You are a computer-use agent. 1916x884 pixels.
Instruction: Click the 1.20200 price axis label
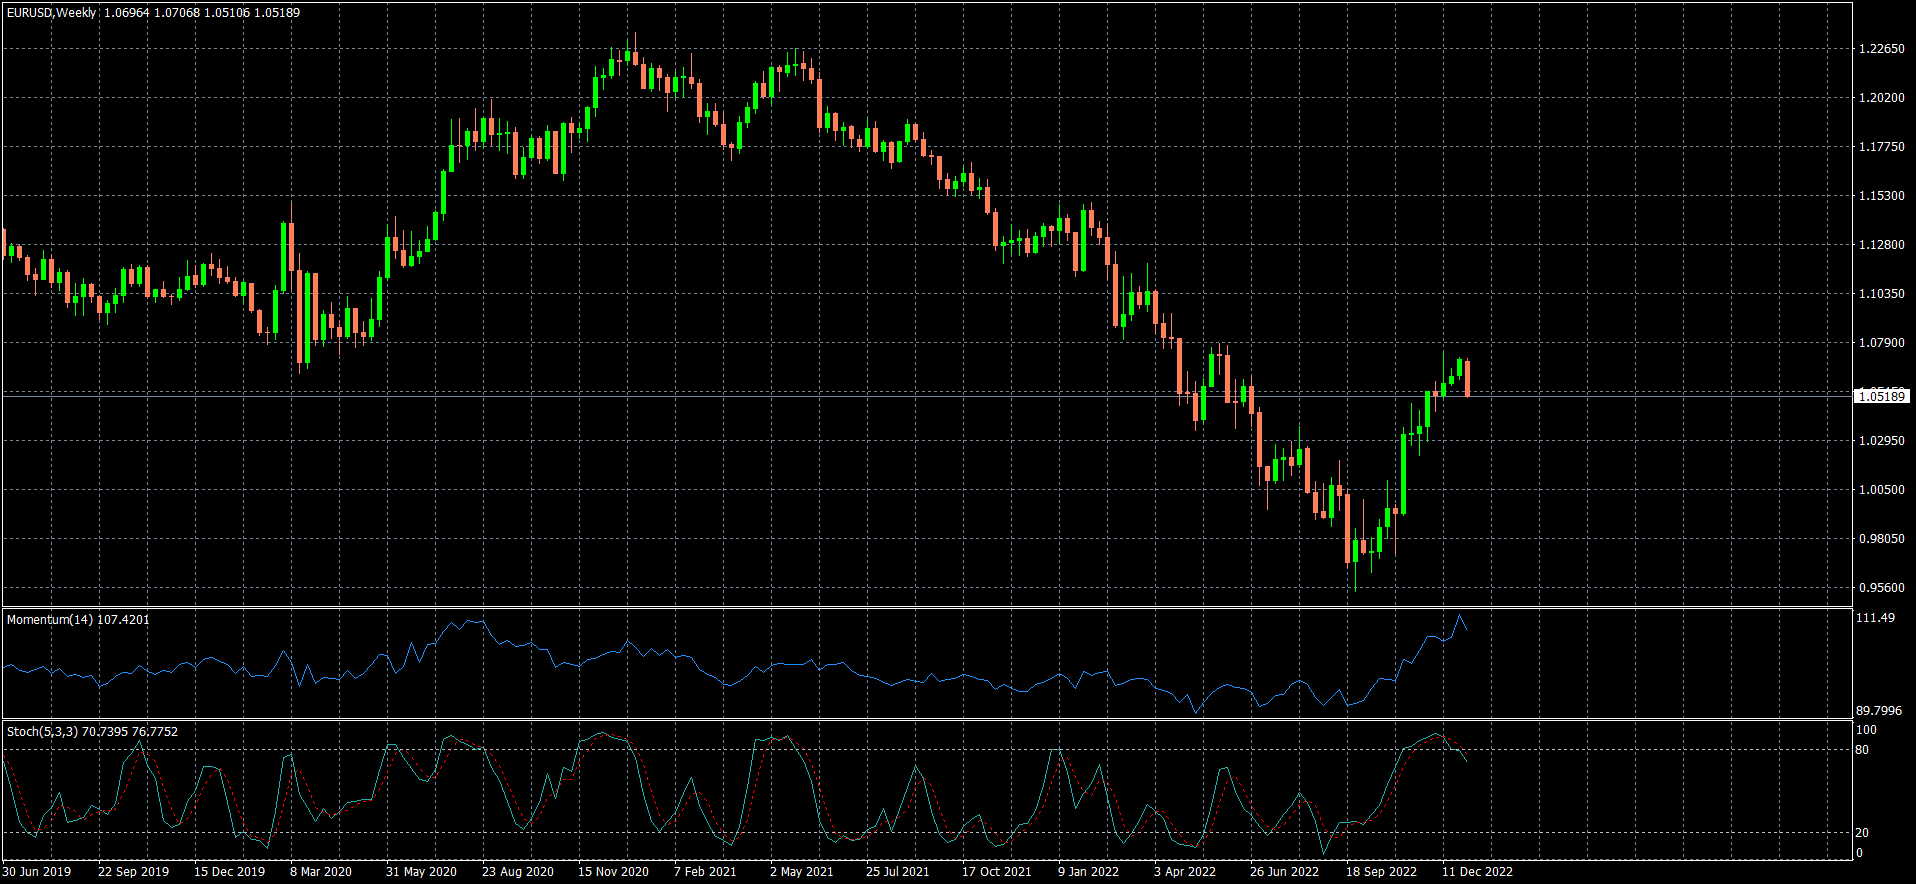pos(1881,98)
